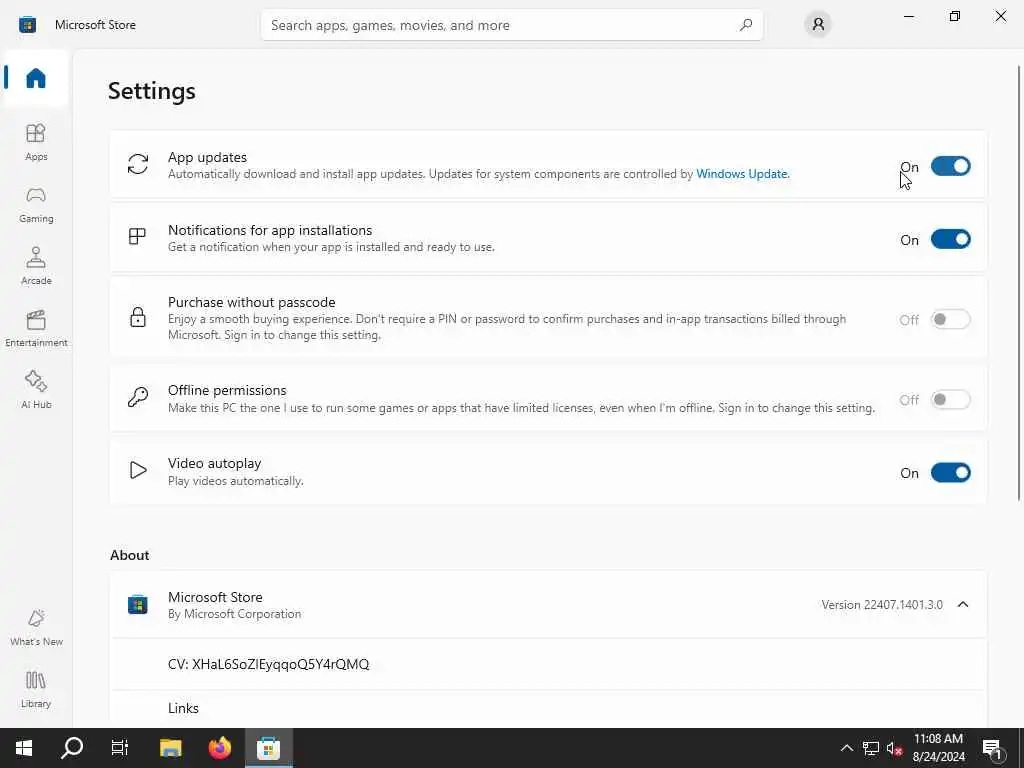
Task: Turn off App updates toggle
Action: (x=950, y=166)
